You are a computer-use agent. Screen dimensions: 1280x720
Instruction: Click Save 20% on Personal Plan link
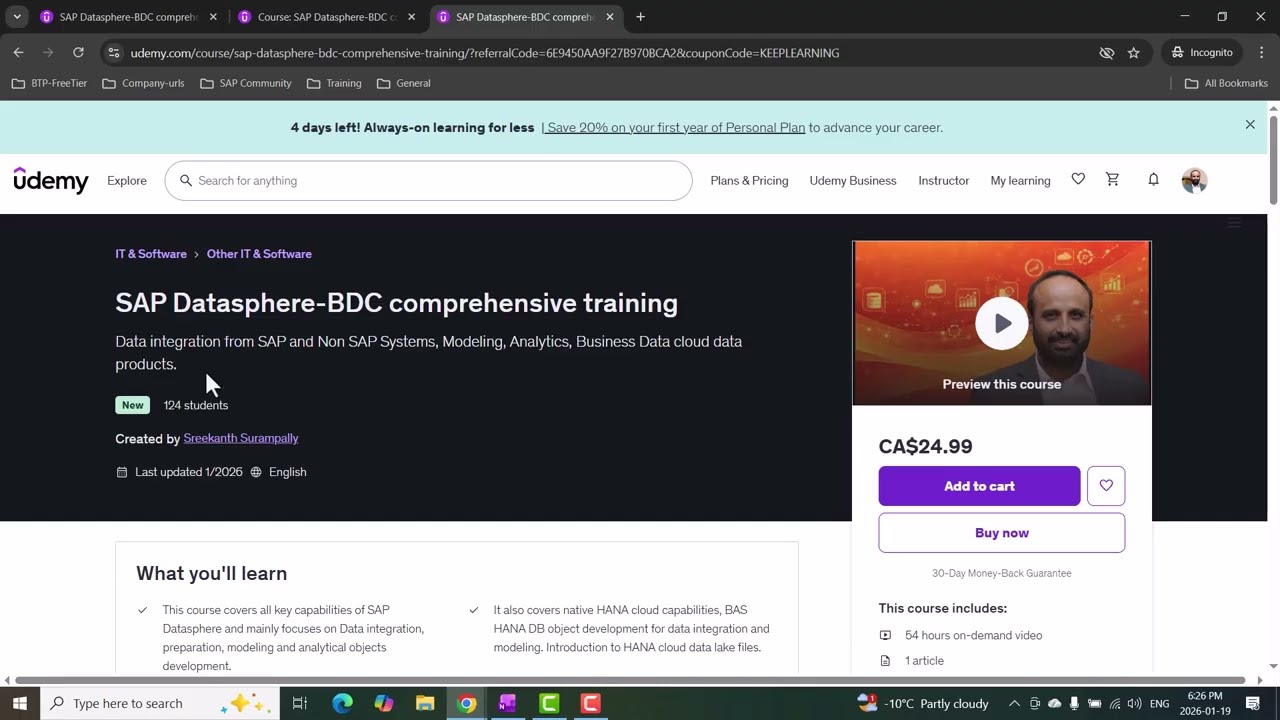673,127
